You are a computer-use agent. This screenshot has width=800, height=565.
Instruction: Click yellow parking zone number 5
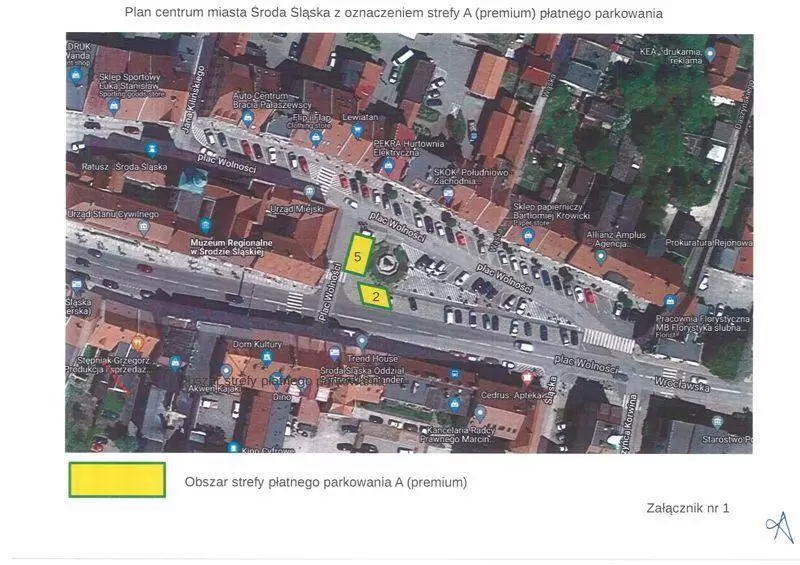(x=358, y=257)
